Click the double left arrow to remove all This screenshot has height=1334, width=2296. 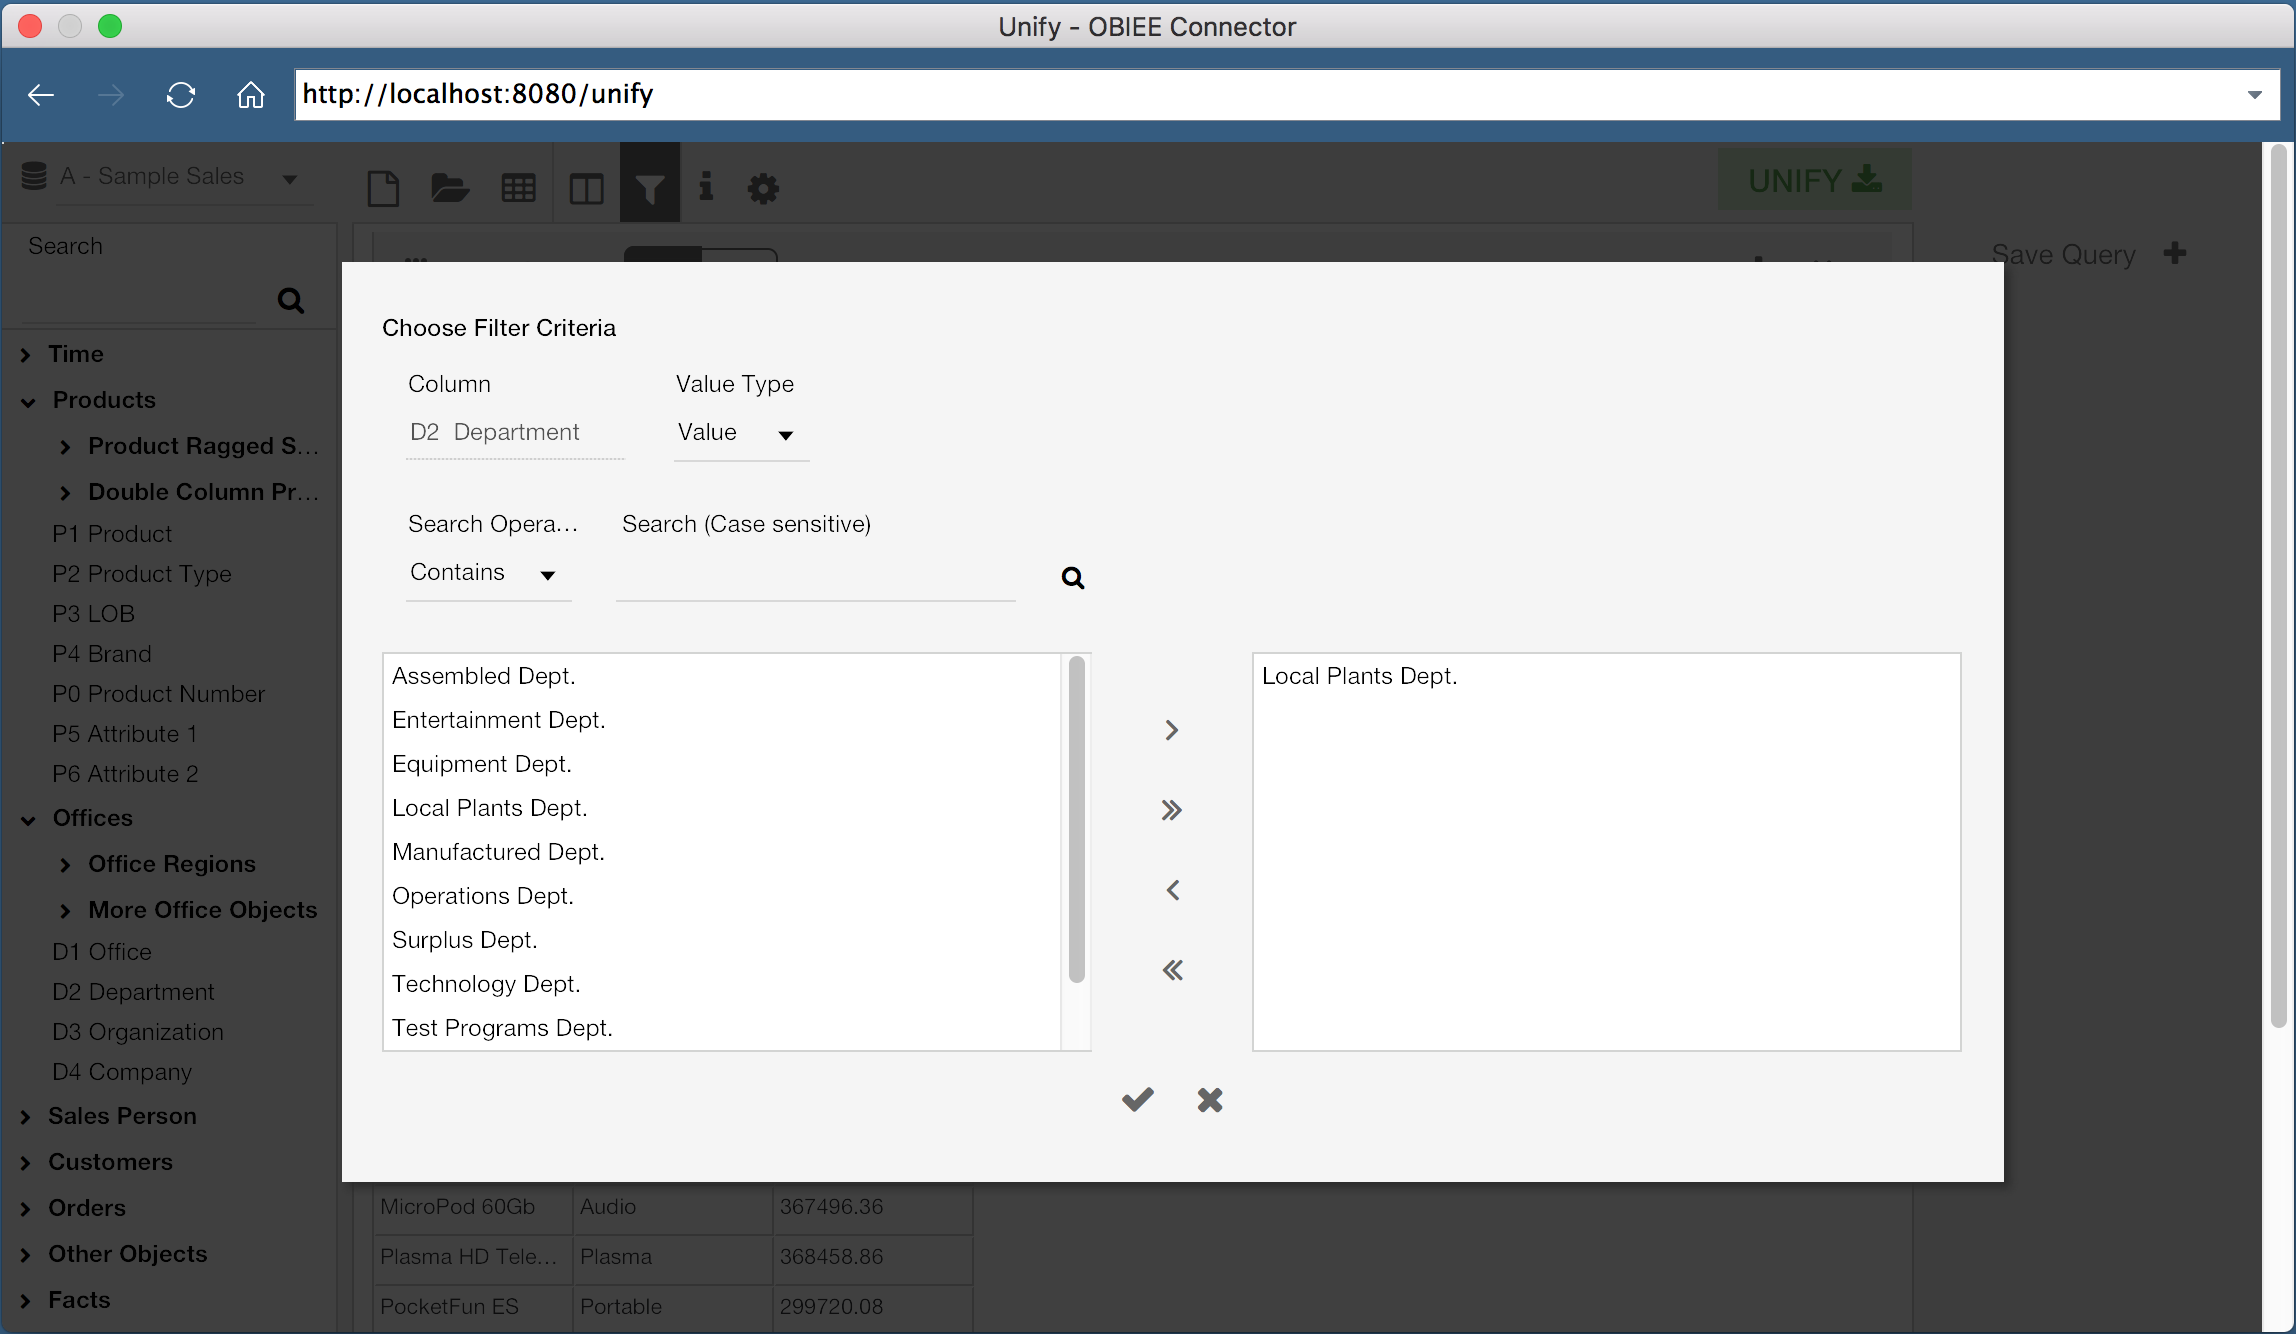click(x=1172, y=970)
